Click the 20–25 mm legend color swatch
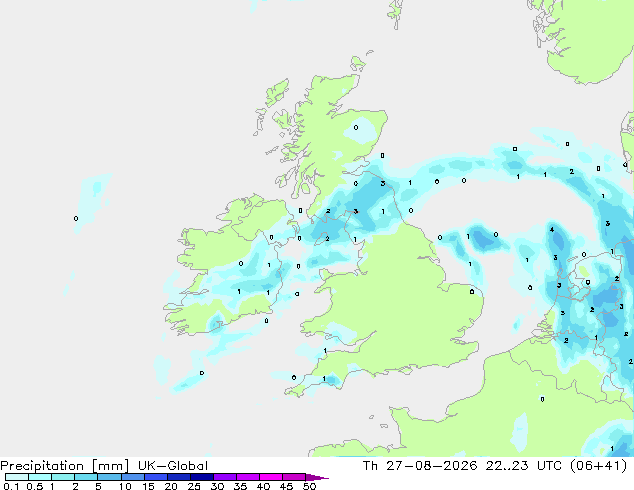 coord(179,477)
